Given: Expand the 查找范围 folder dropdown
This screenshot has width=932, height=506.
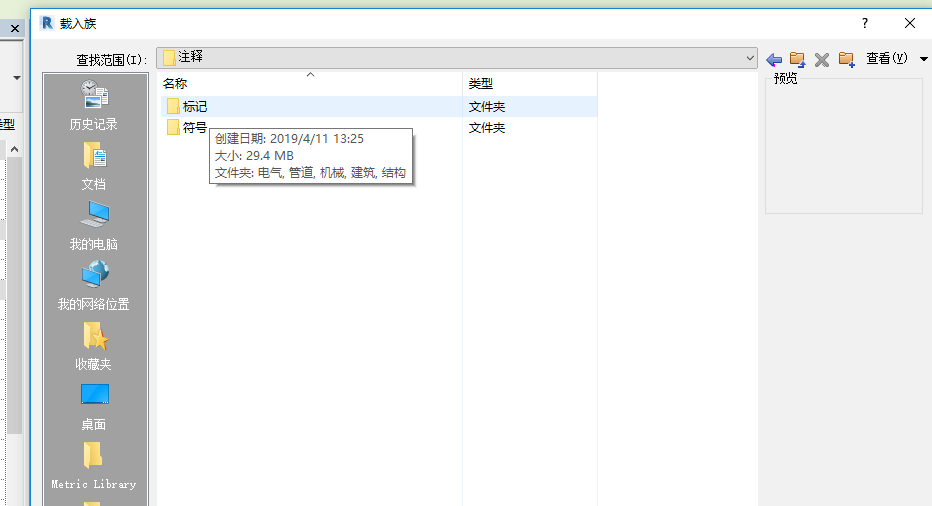Looking at the screenshot, I should click(750, 58).
